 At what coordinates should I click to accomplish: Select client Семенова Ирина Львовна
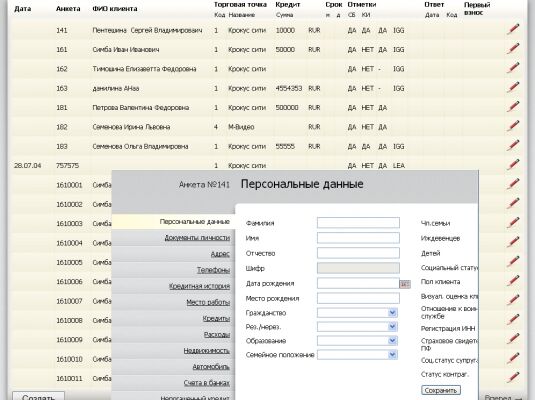tap(131, 127)
